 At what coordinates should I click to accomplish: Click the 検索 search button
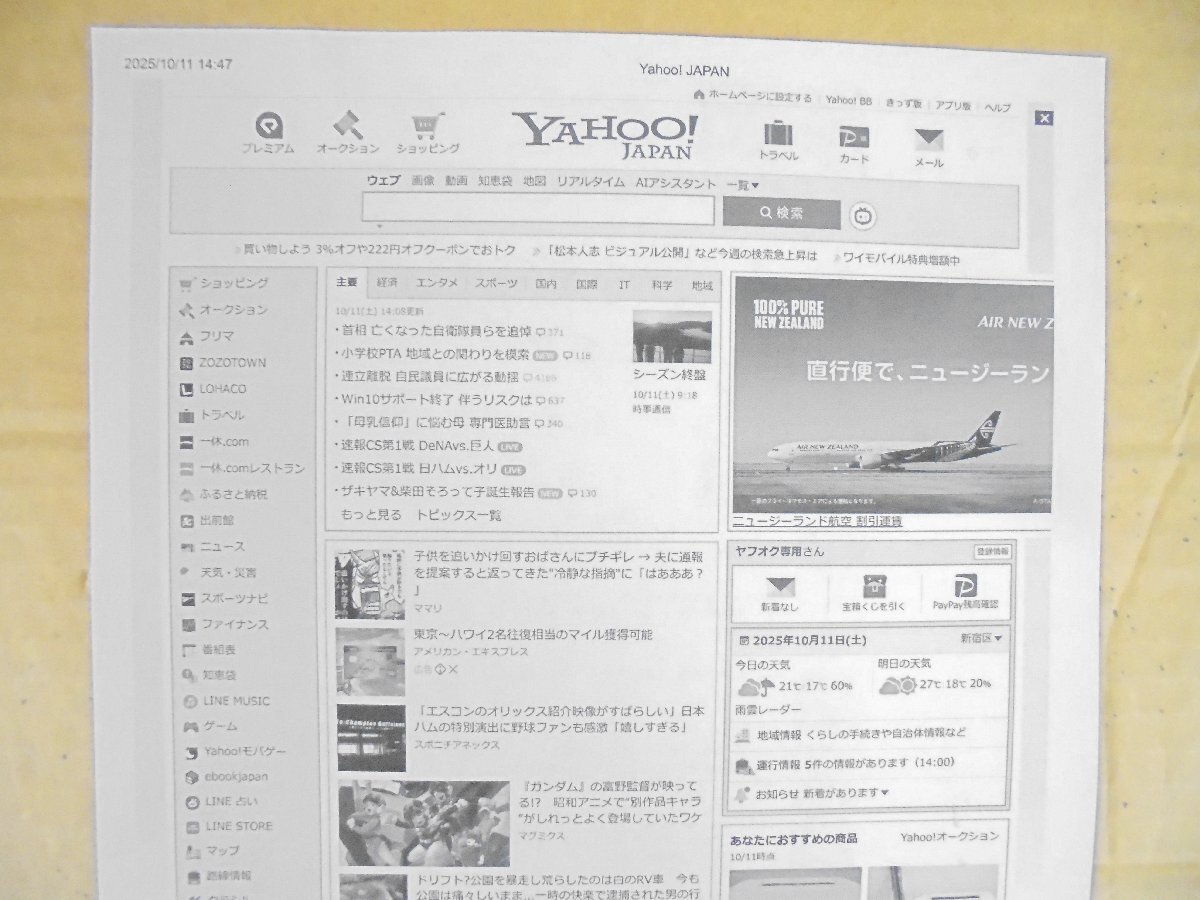click(782, 212)
